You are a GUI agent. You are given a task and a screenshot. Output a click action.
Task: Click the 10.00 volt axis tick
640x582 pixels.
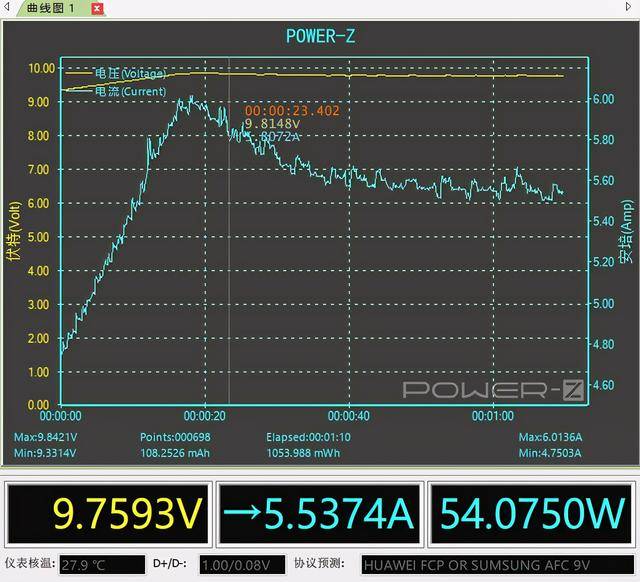(41, 68)
